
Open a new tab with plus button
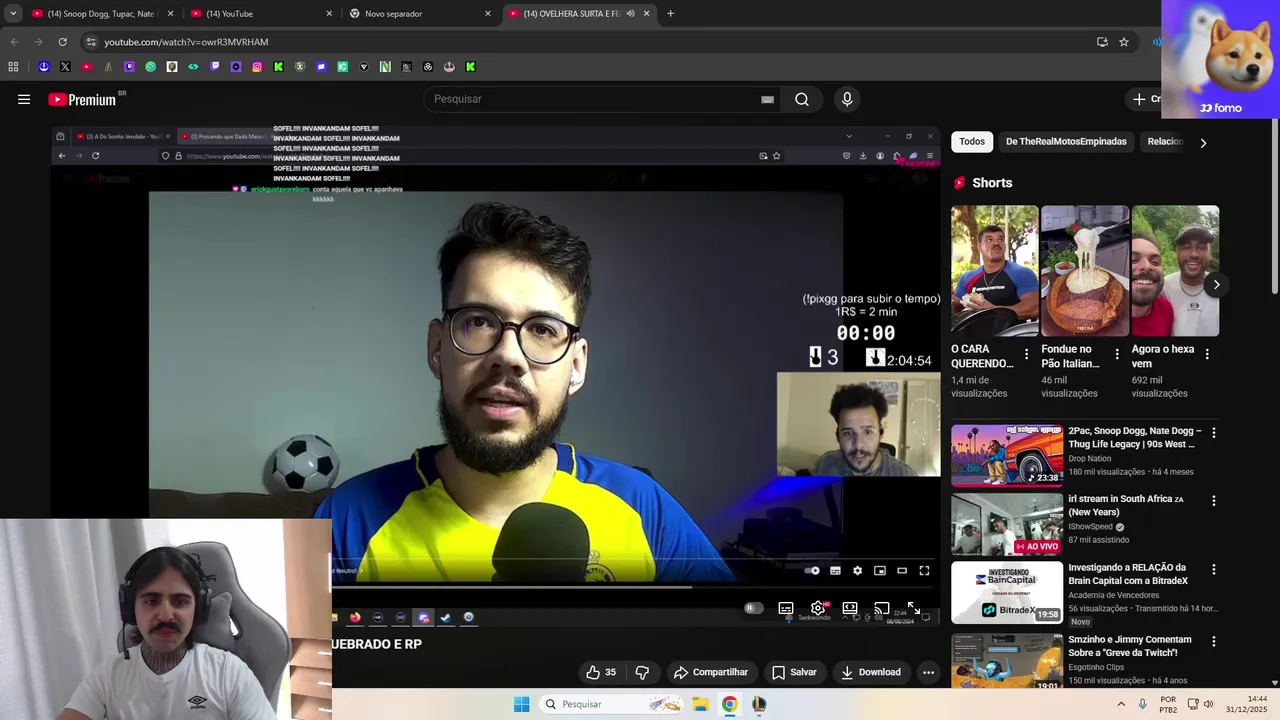pos(670,14)
